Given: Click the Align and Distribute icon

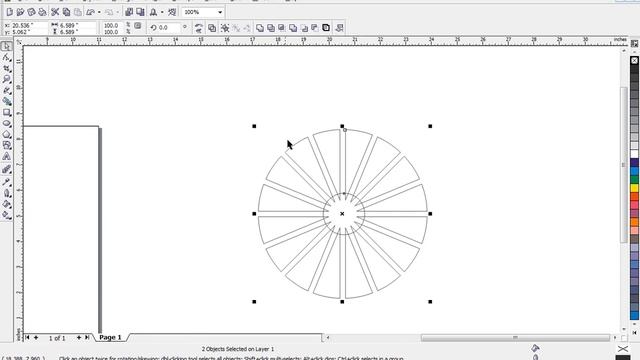Looking at the screenshot, I should 339,28.
